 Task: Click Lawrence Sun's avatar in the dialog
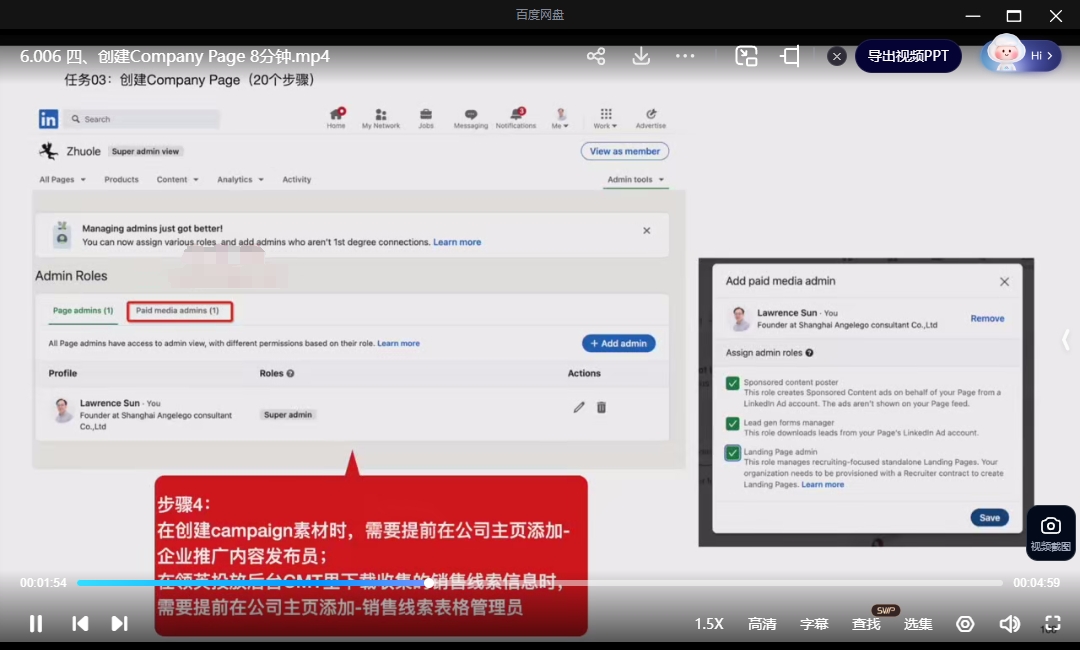coord(740,318)
